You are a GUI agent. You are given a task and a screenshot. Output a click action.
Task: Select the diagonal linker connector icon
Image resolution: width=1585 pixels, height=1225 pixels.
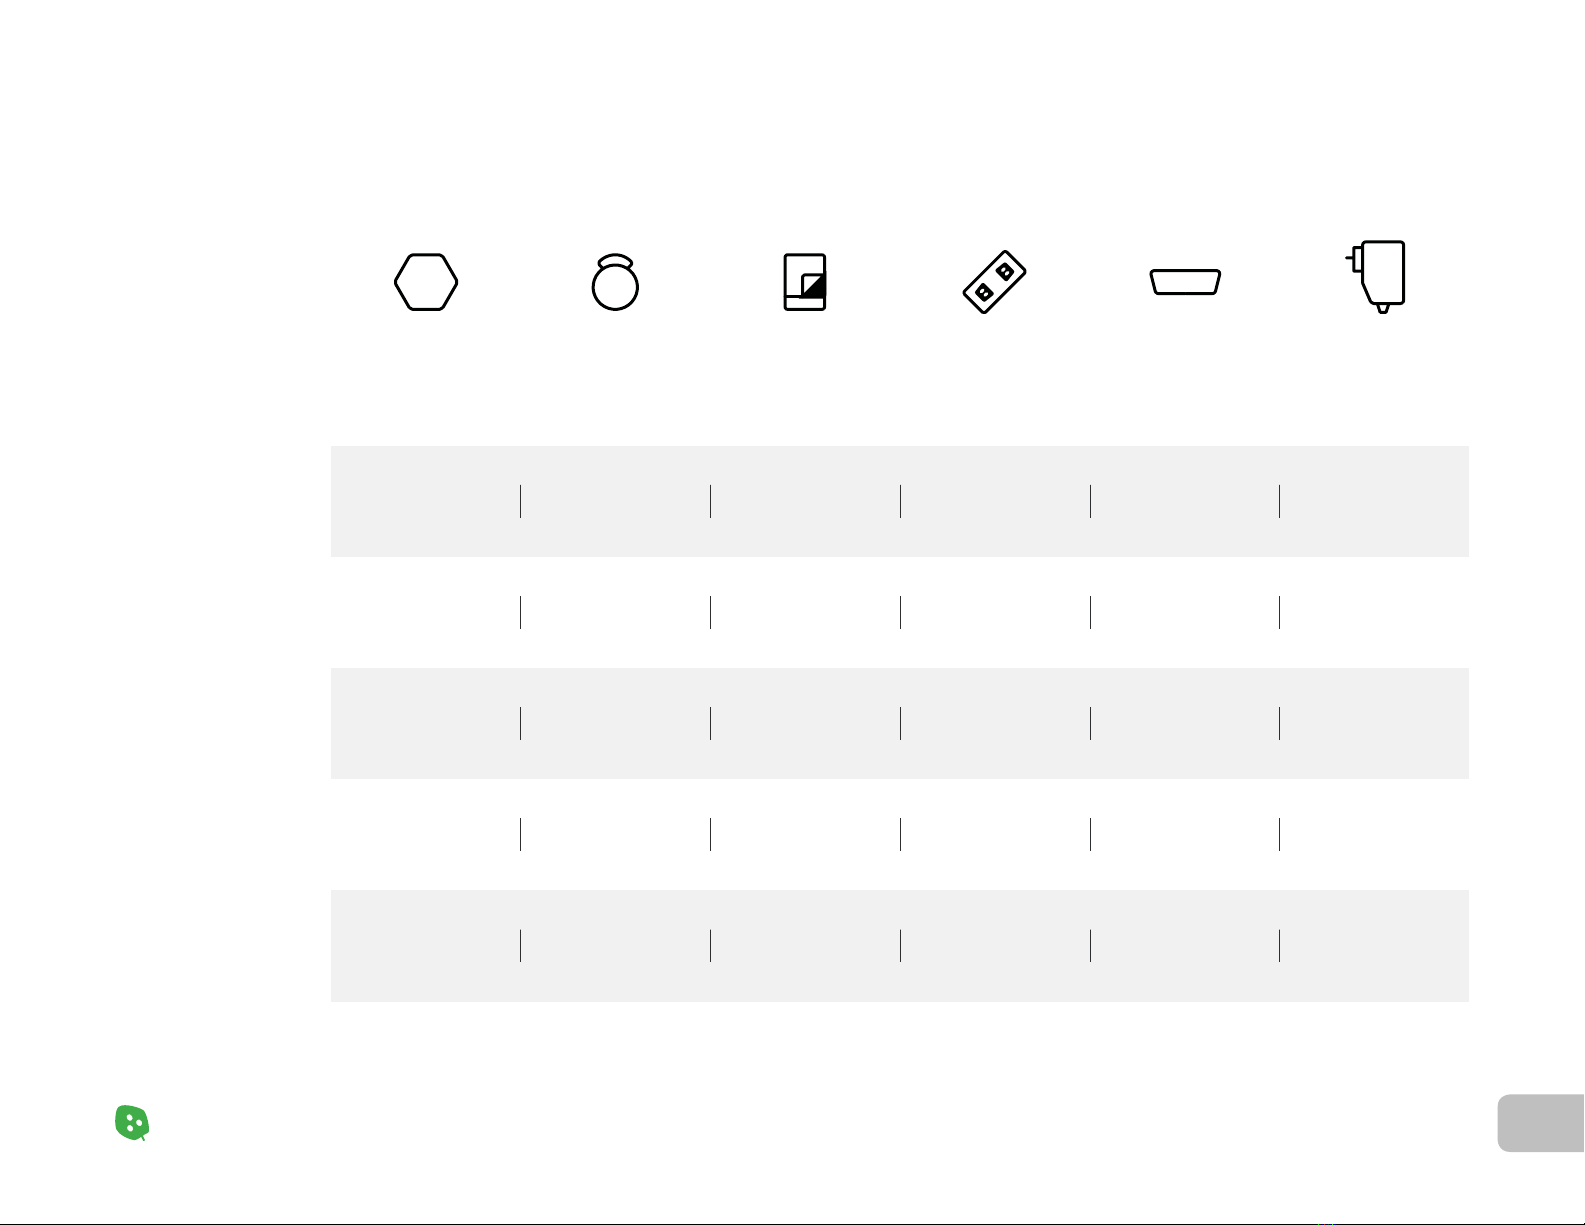pos(995,282)
